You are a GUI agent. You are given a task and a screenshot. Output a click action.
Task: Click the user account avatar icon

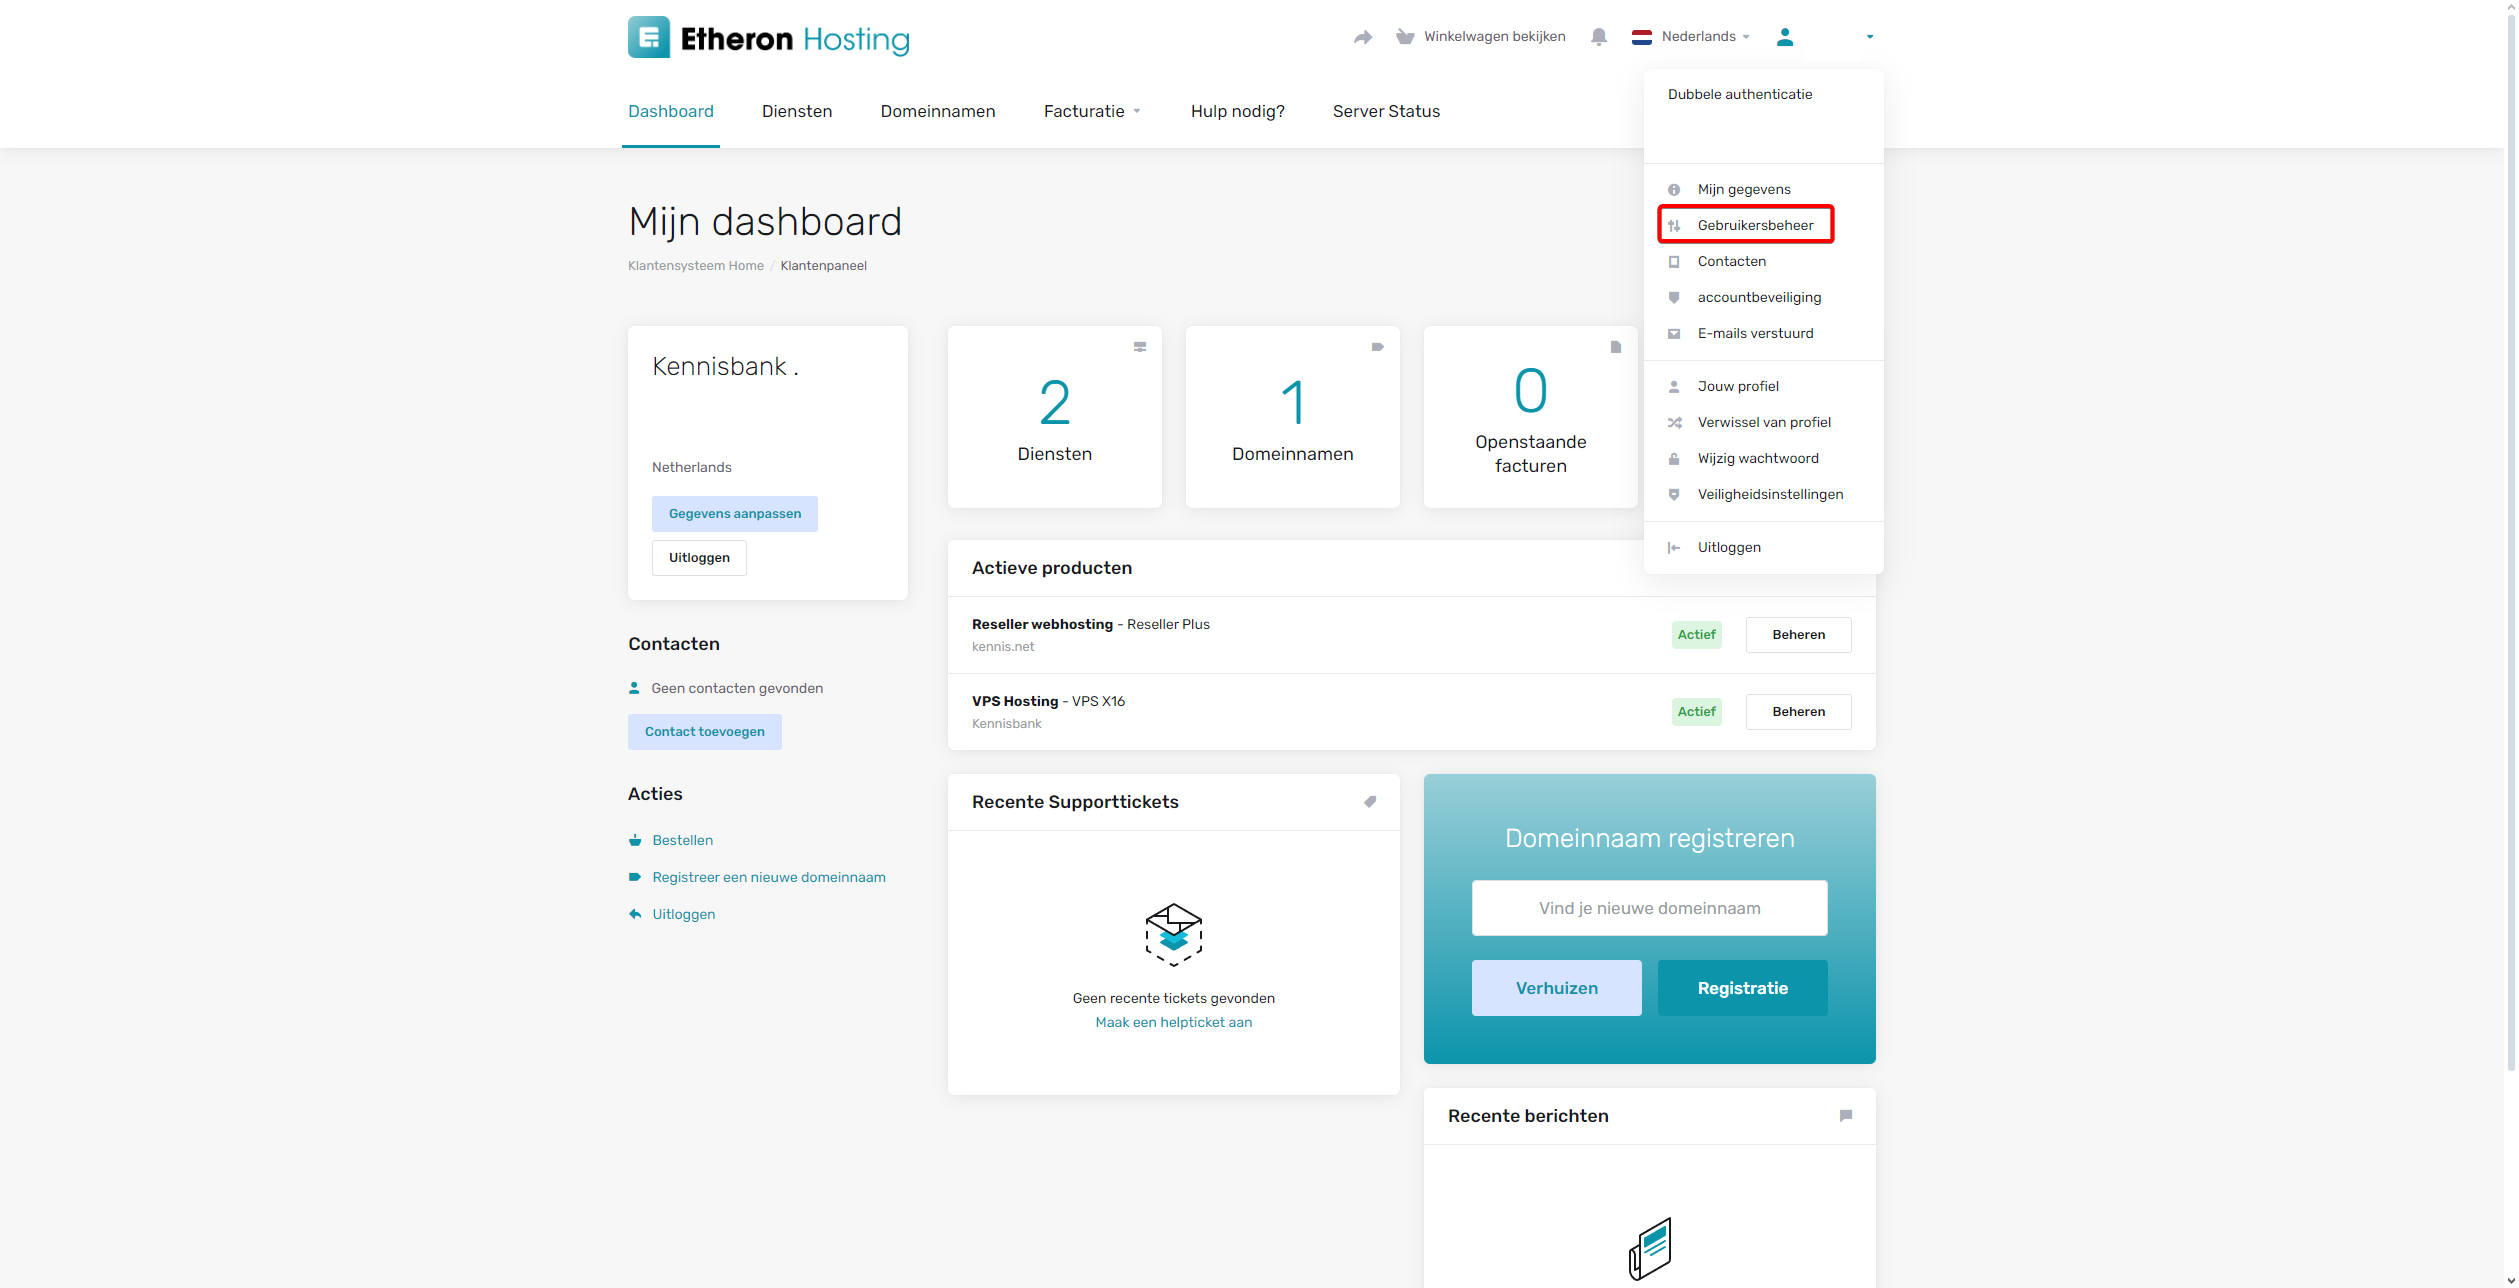coord(1785,37)
